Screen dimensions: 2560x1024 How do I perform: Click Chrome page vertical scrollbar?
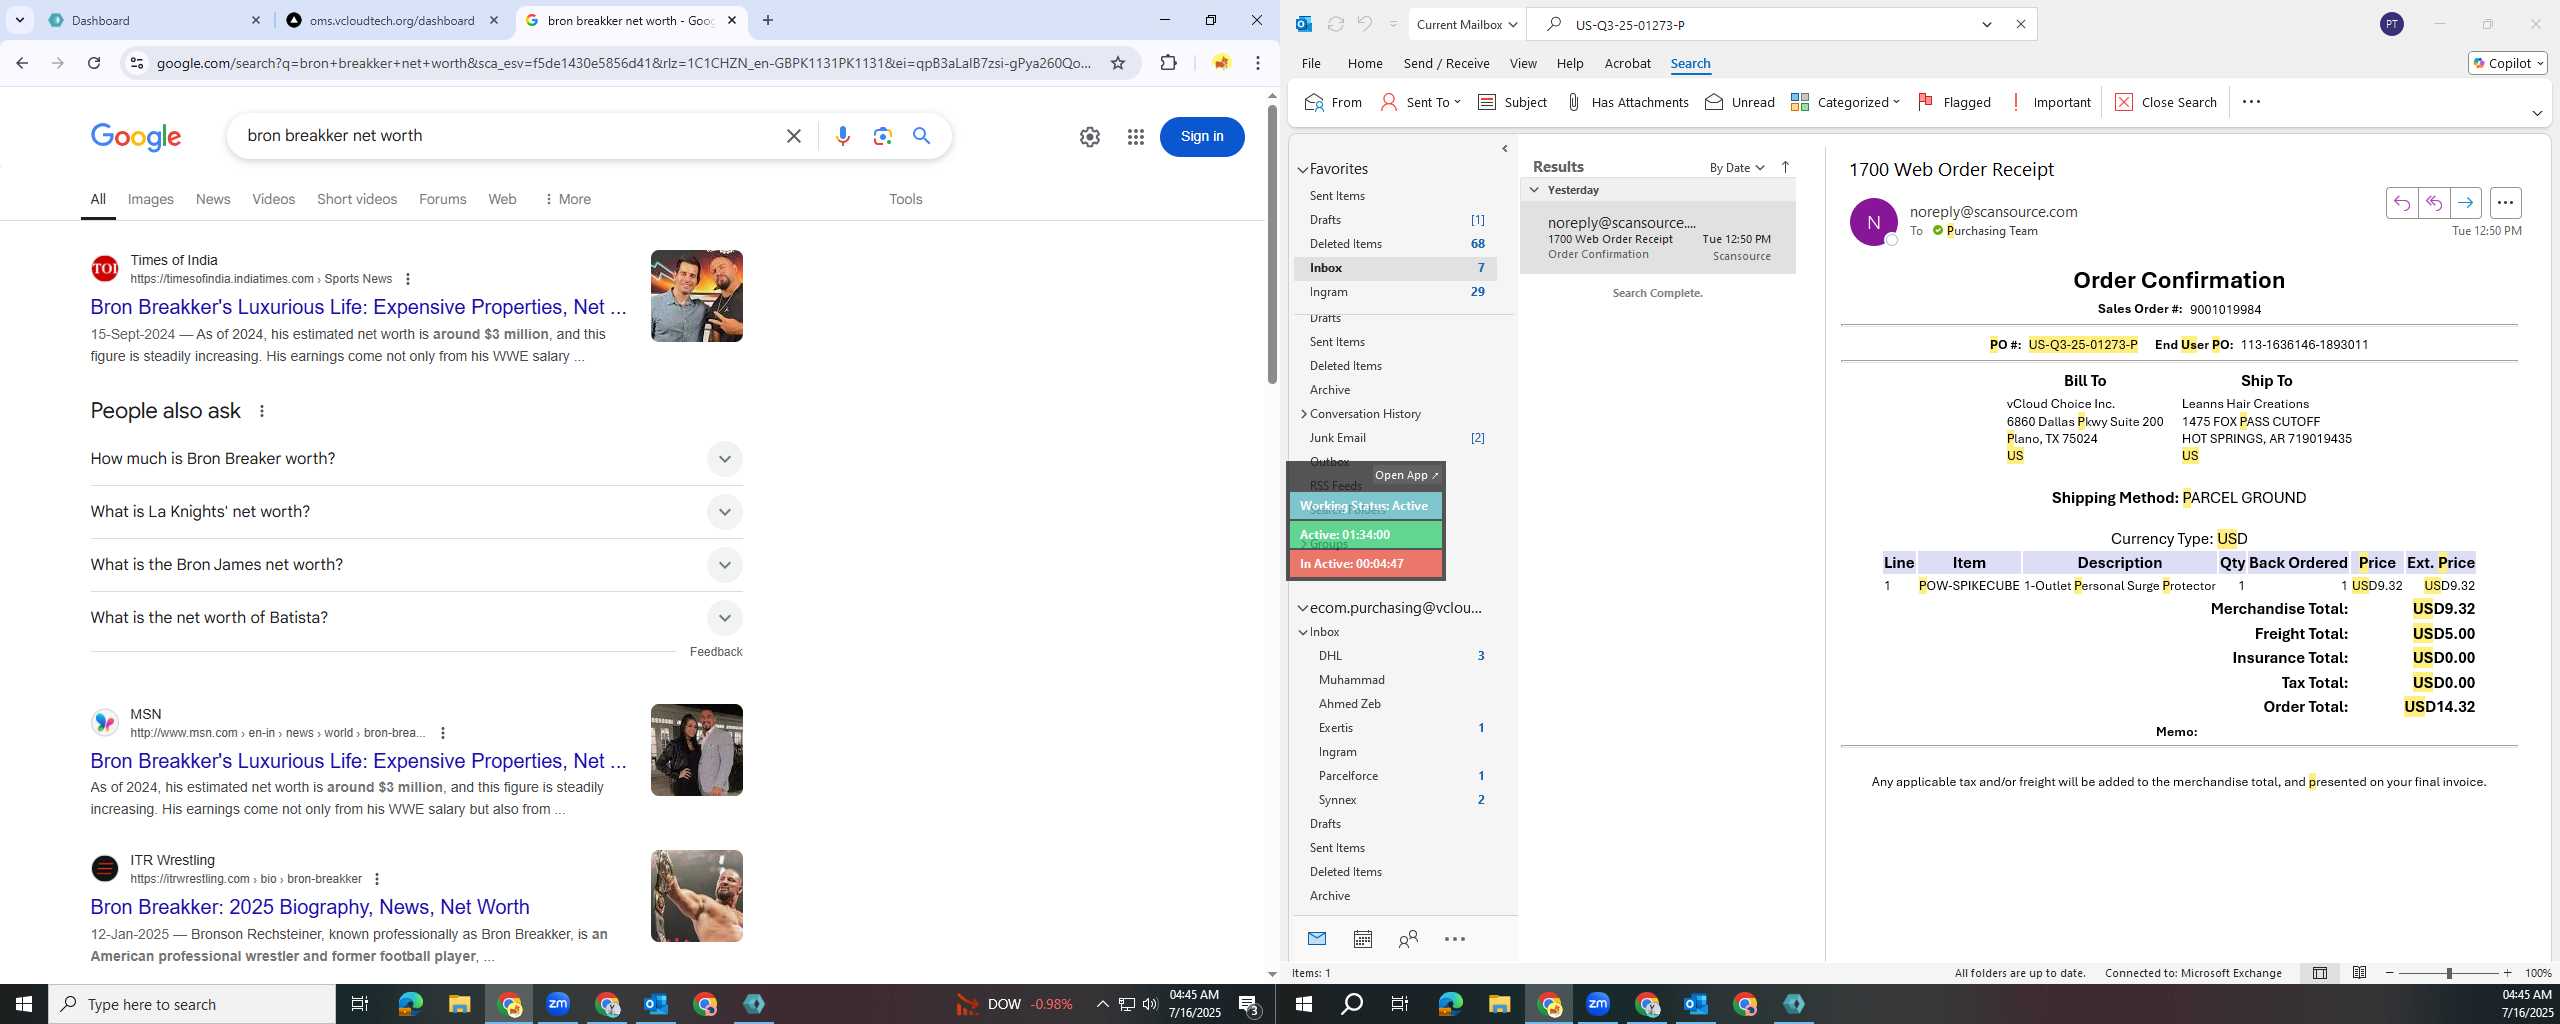tap(1272, 244)
